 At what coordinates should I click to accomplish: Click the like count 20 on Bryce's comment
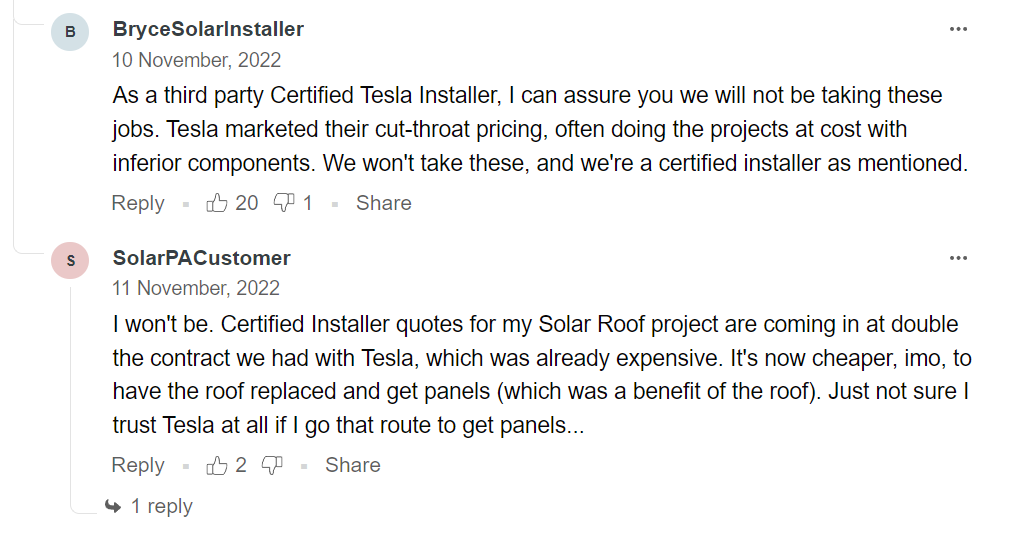(247, 204)
